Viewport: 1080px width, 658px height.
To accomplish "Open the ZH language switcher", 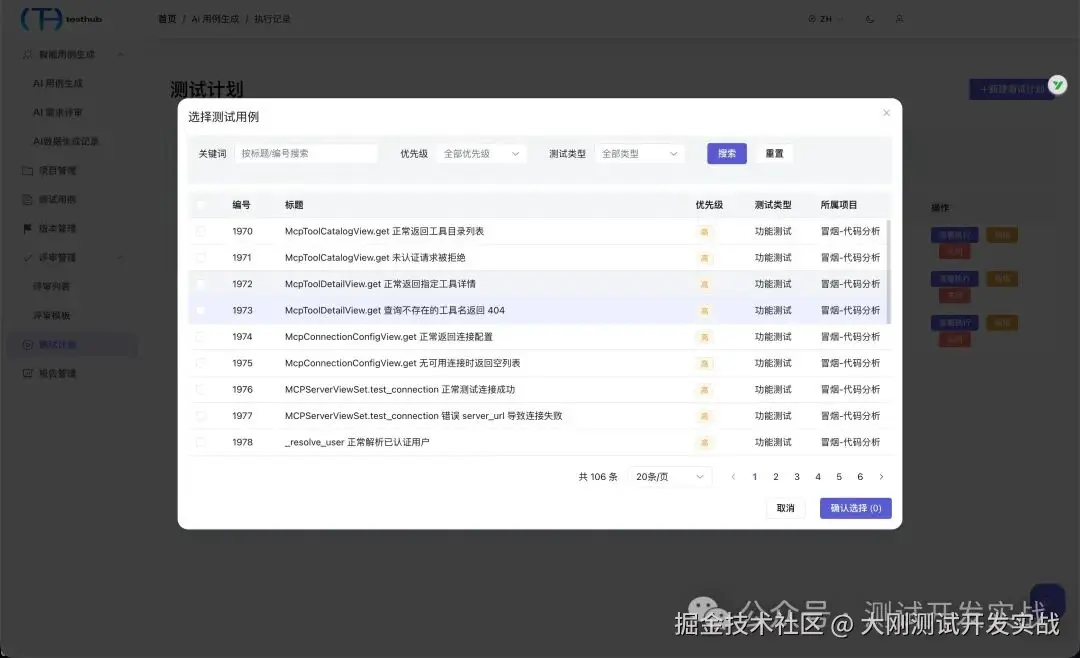I will pos(825,19).
